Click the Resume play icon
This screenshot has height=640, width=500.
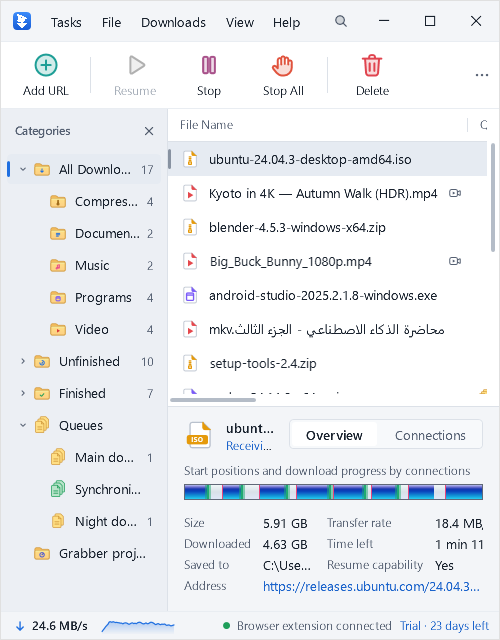point(137,65)
